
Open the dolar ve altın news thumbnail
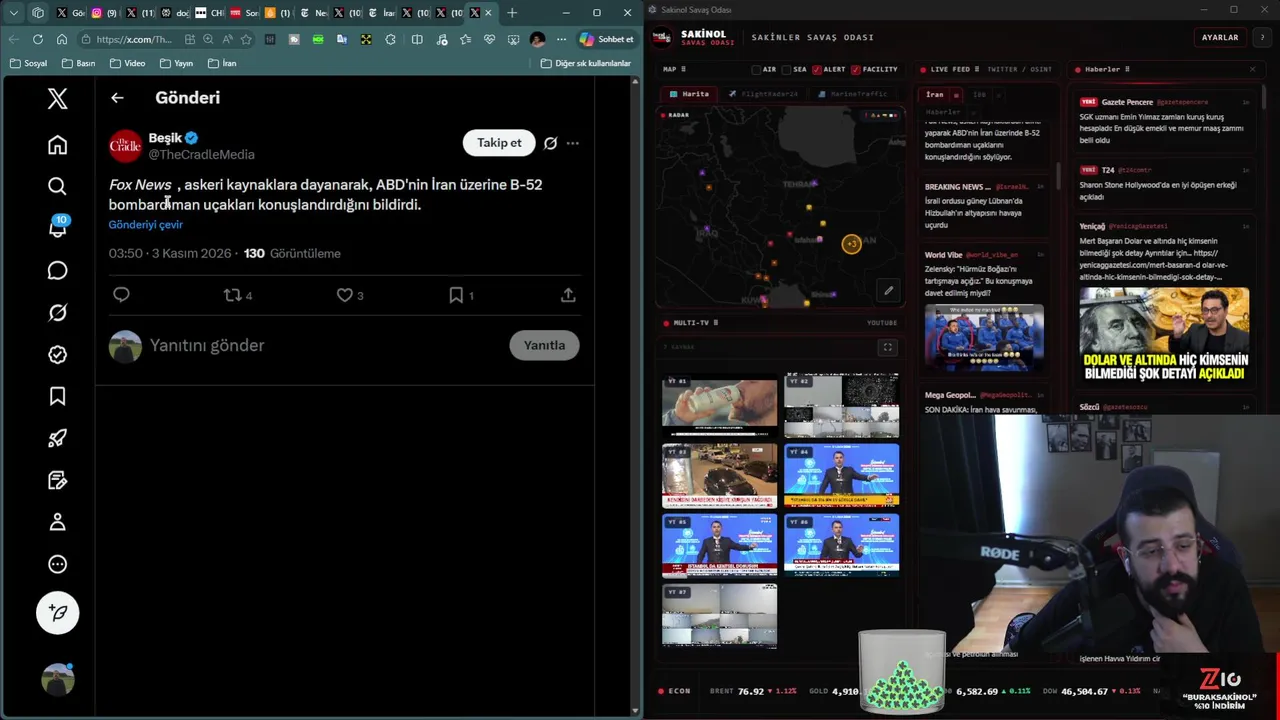(1164, 337)
